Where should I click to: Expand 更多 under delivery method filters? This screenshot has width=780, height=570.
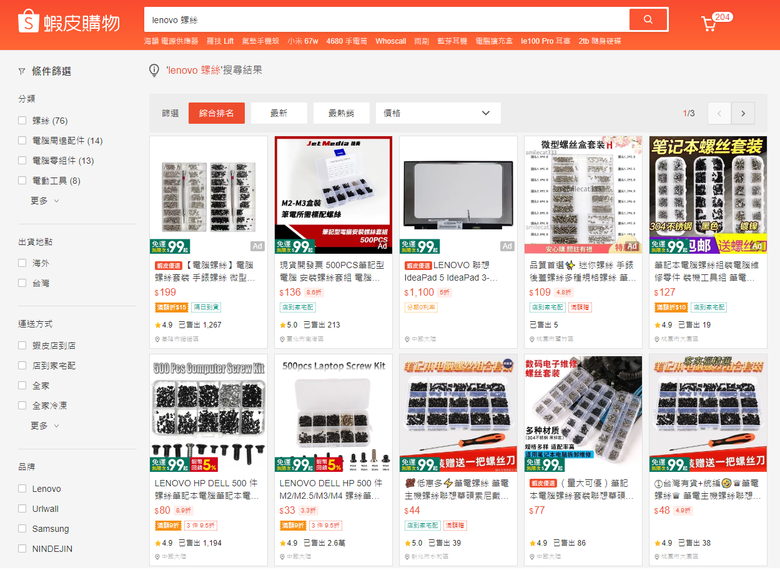(x=45, y=426)
